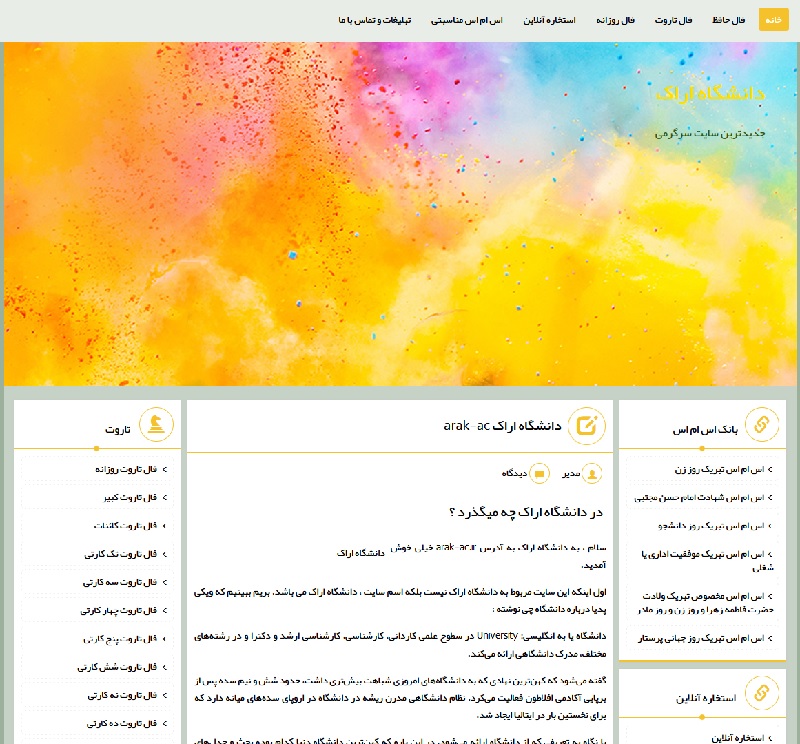Viewport: 800px width, 744px height.
Task: Open اس ام اس شهادت امام حسن مجتبی
Action: [699, 498]
